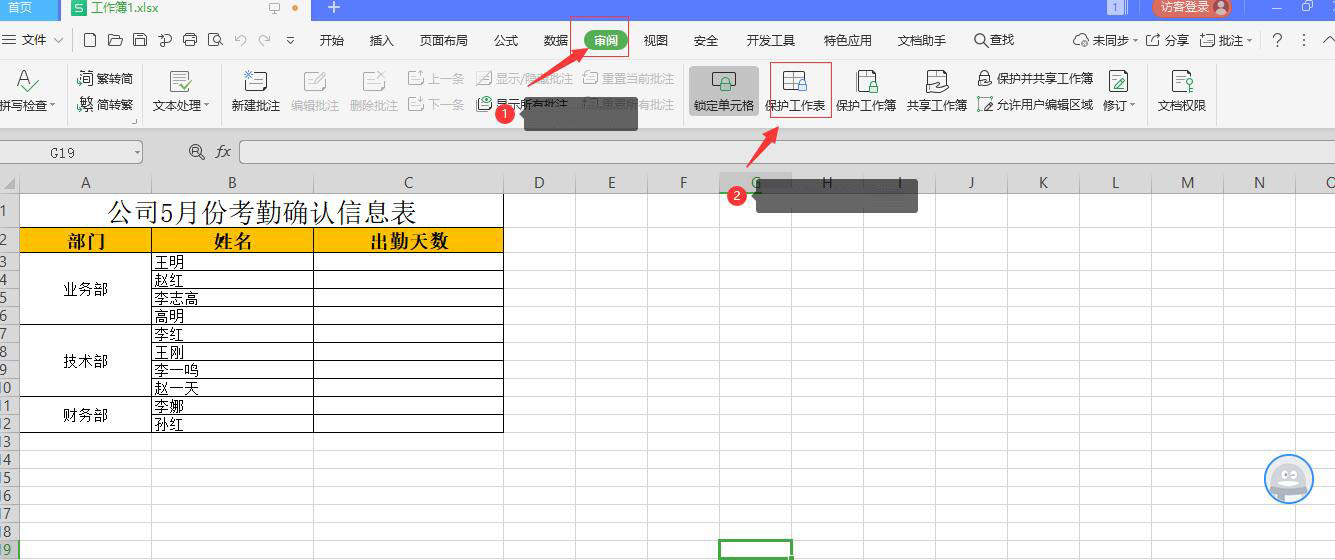The width and height of the screenshot is (1335, 560).
Task: Click the cell containing 王明
Action: [x=232, y=262]
